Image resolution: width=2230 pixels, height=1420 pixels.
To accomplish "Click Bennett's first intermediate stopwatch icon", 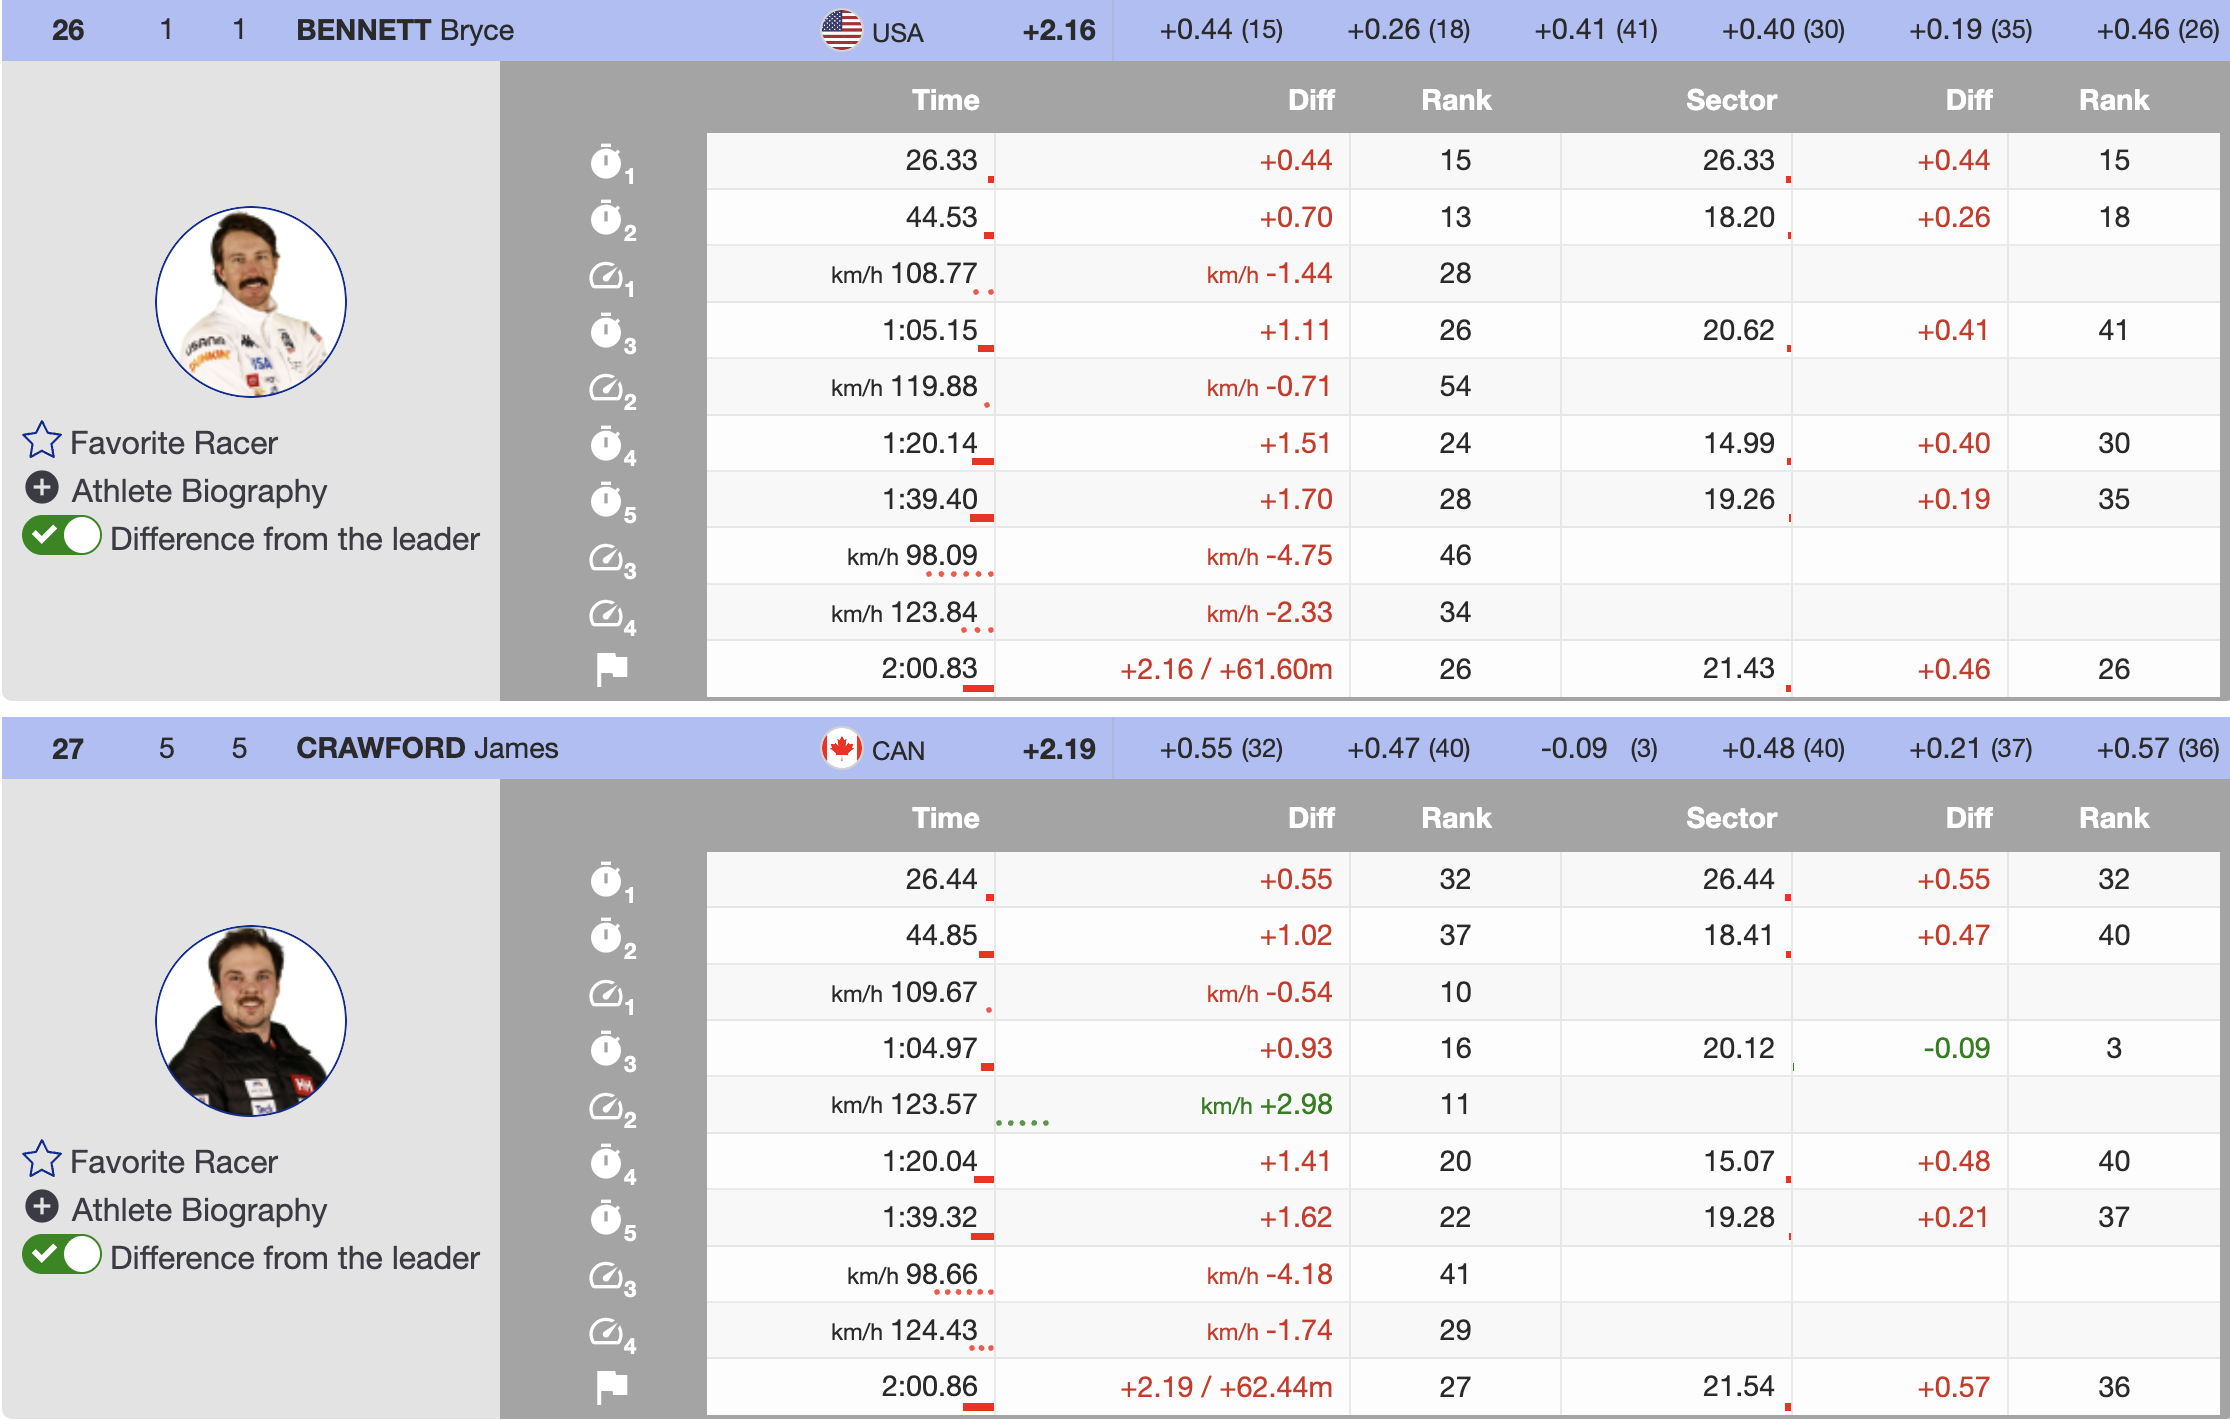I will (x=608, y=162).
